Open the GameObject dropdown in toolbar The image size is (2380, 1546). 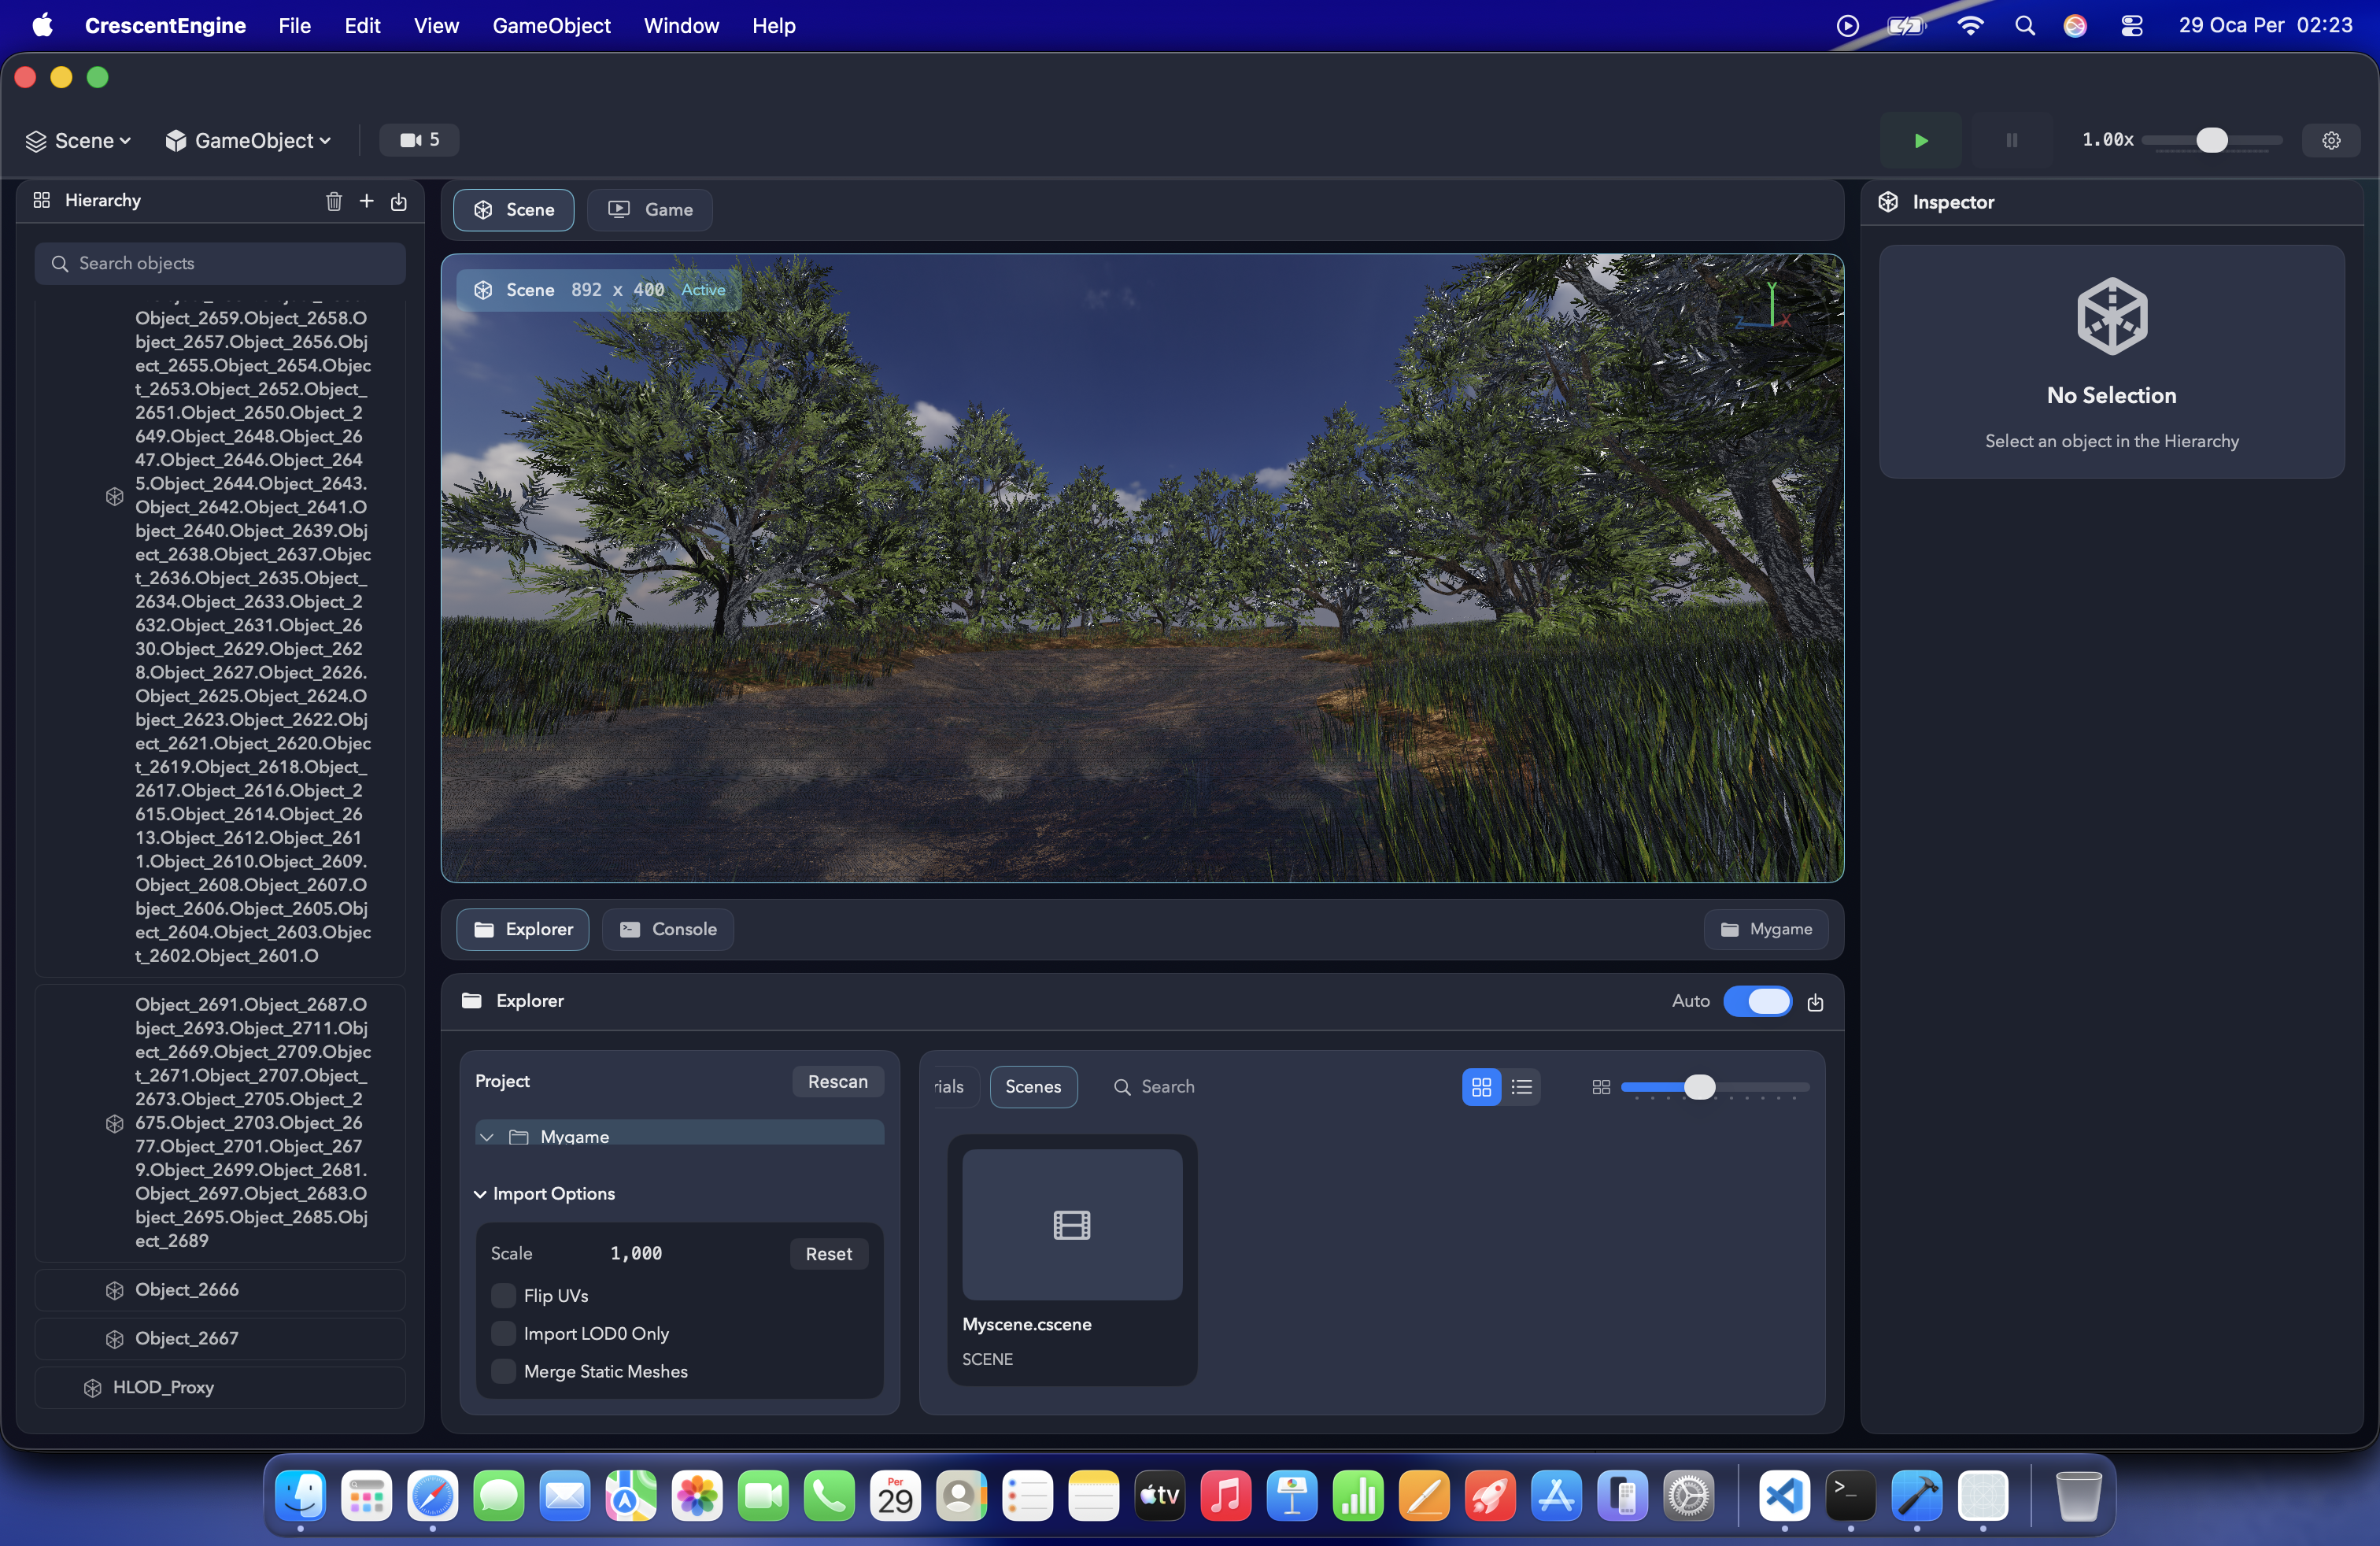pyautogui.click(x=248, y=141)
